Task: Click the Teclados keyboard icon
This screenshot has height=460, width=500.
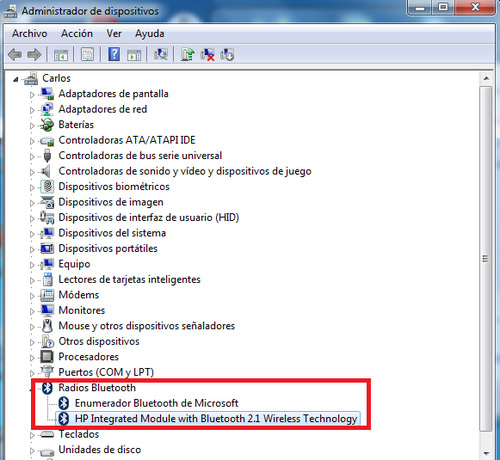Action: [x=47, y=434]
